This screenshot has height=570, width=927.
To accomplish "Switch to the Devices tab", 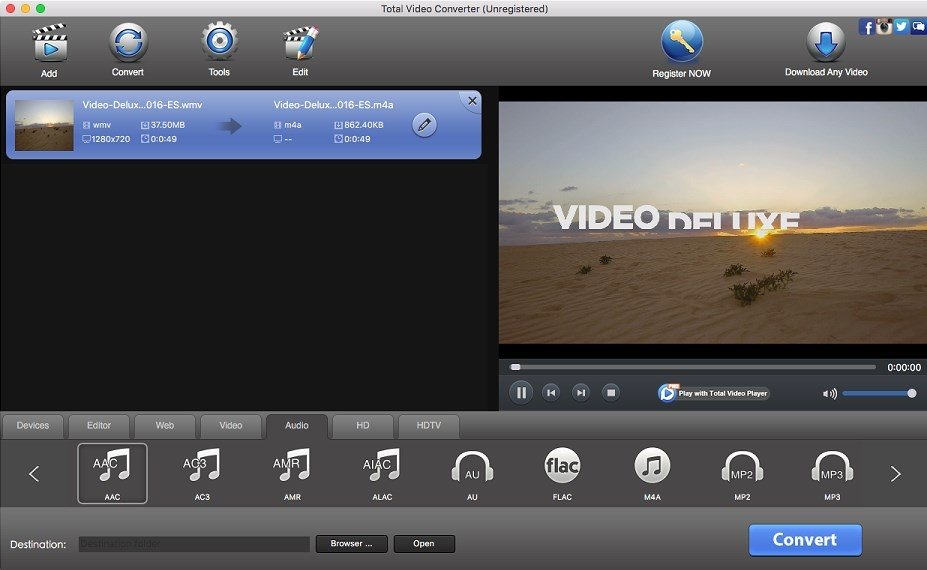I will click(33, 426).
